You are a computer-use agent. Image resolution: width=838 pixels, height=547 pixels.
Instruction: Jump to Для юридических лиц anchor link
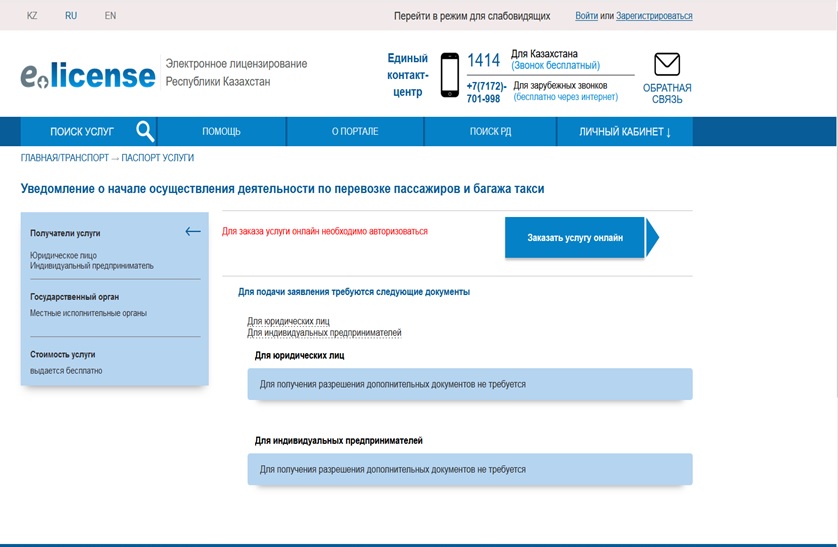coord(288,321)
